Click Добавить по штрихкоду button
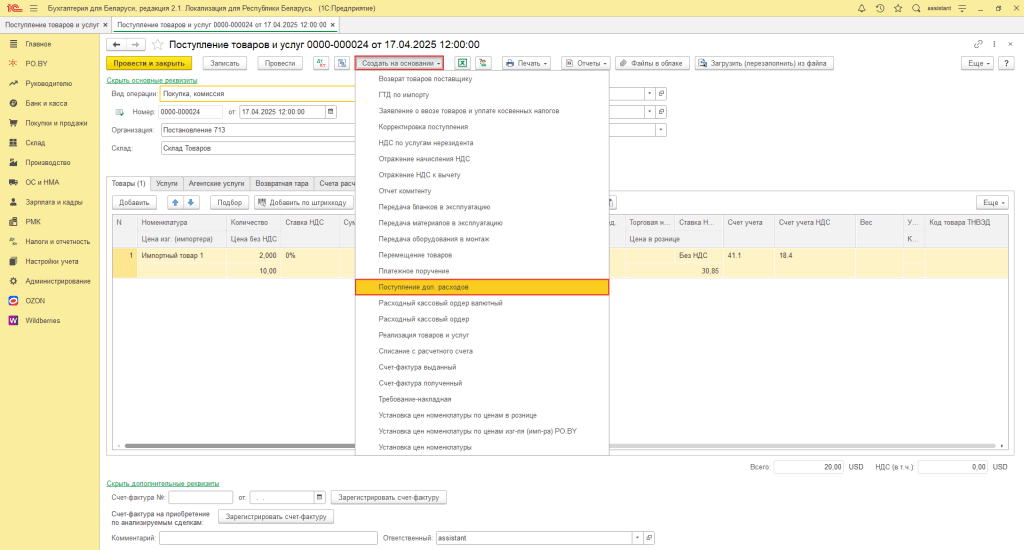The height and width of the screenshot is (550, 1024). (304, 202)
